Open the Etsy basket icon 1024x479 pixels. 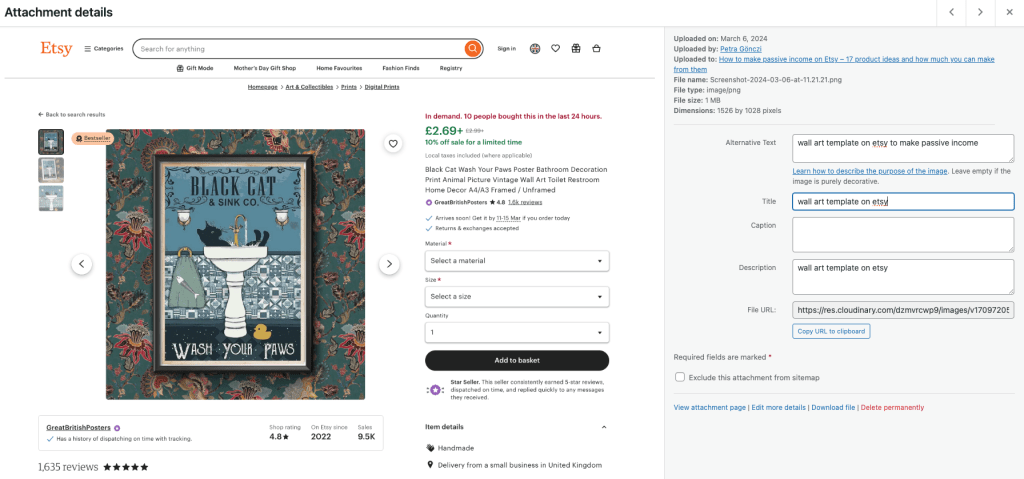point(597,48)
